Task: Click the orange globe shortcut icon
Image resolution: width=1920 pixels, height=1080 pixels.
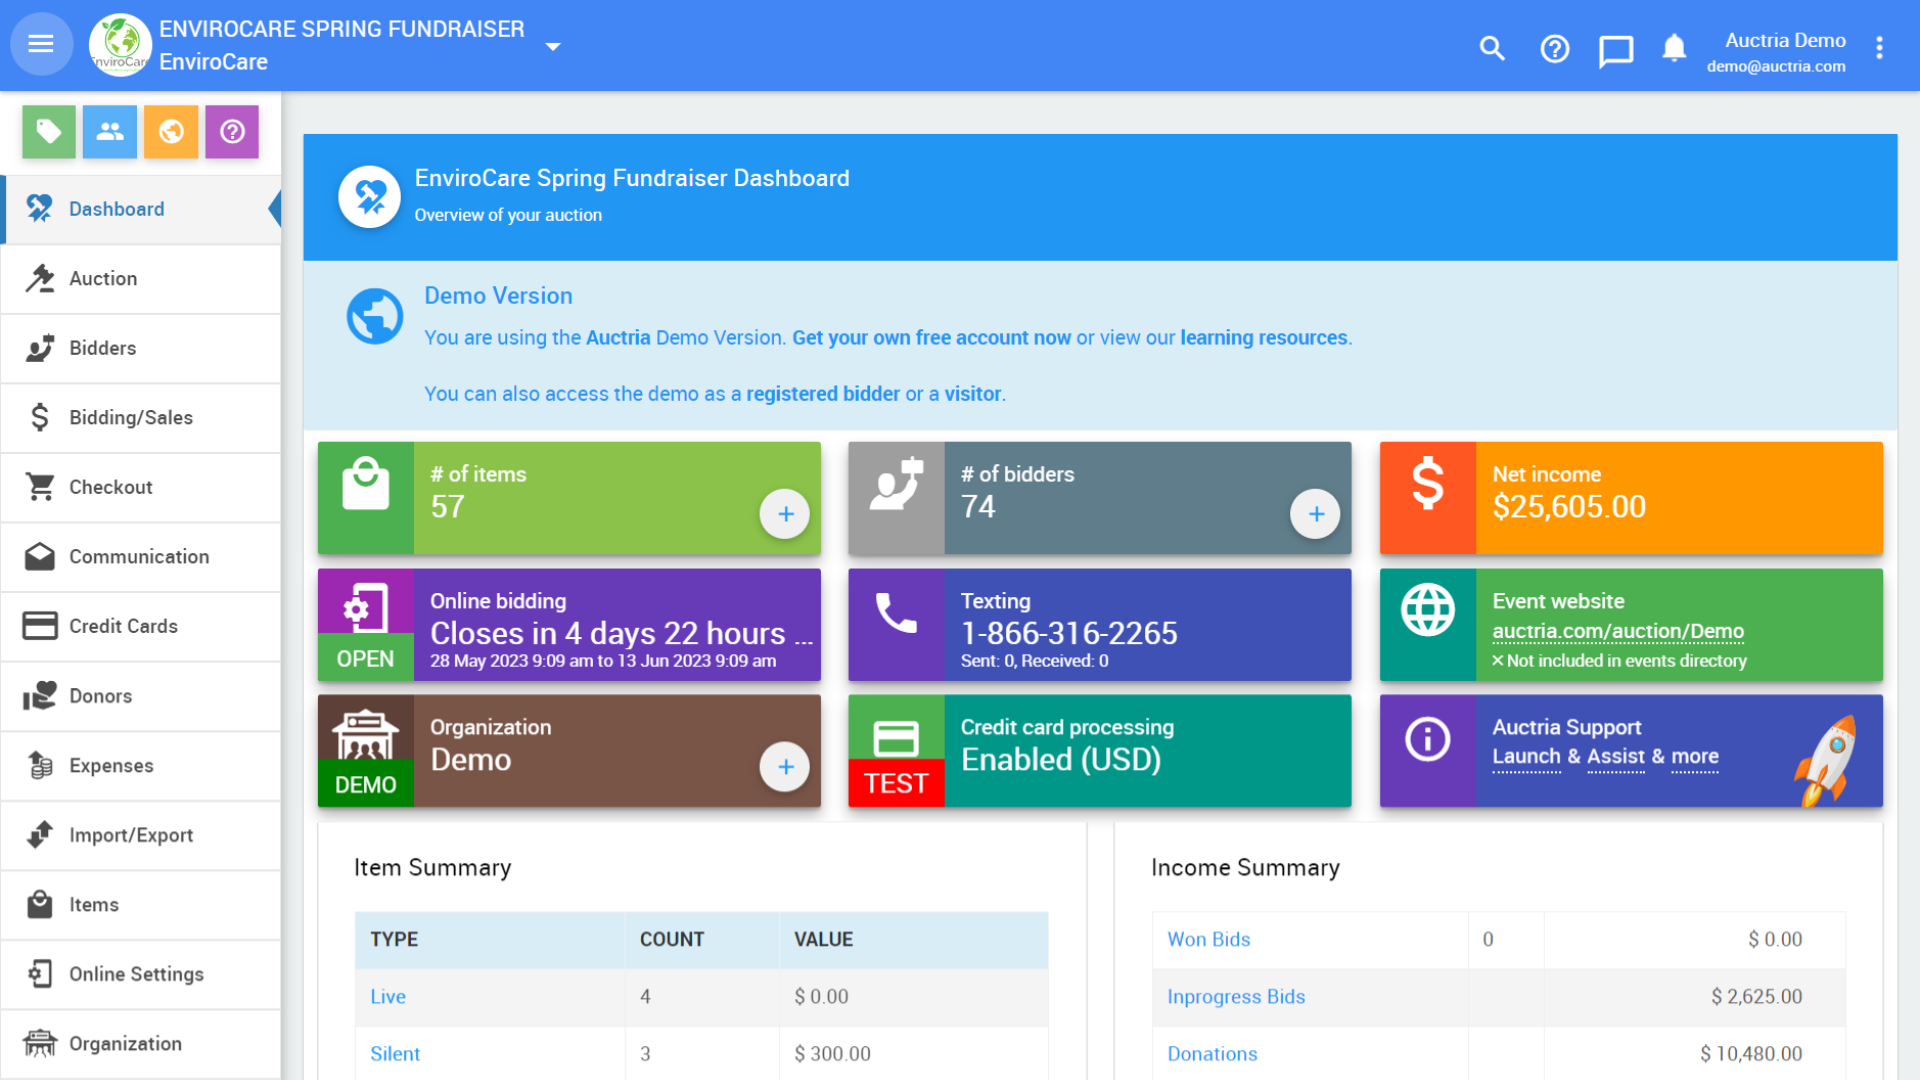Action: click(x=171, y=131)
